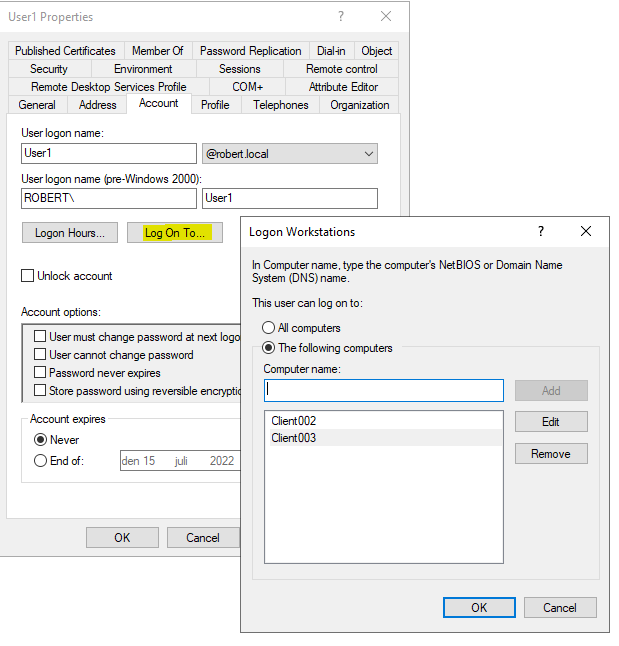Screen dimensions: 619x646
Task: Tick Password never expires checkbox
Action: pos(41,373)
